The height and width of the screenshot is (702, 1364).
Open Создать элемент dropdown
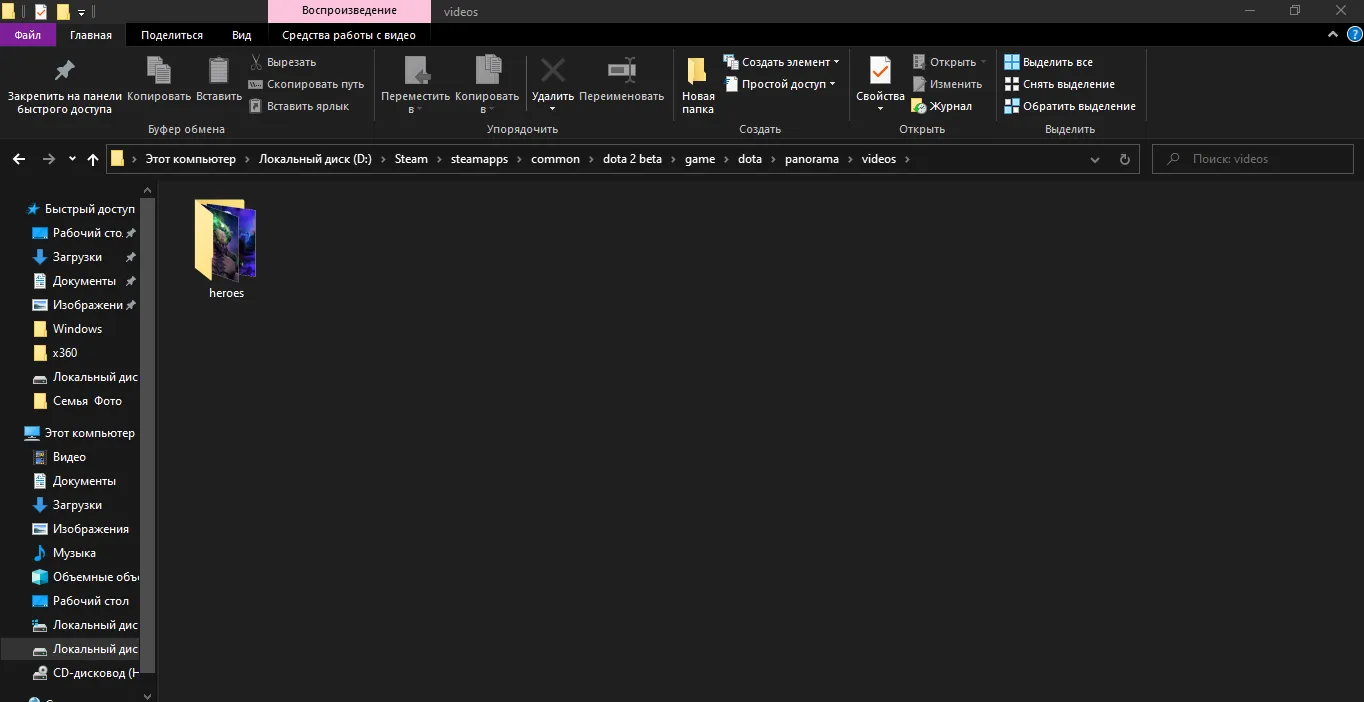[781, 62]
